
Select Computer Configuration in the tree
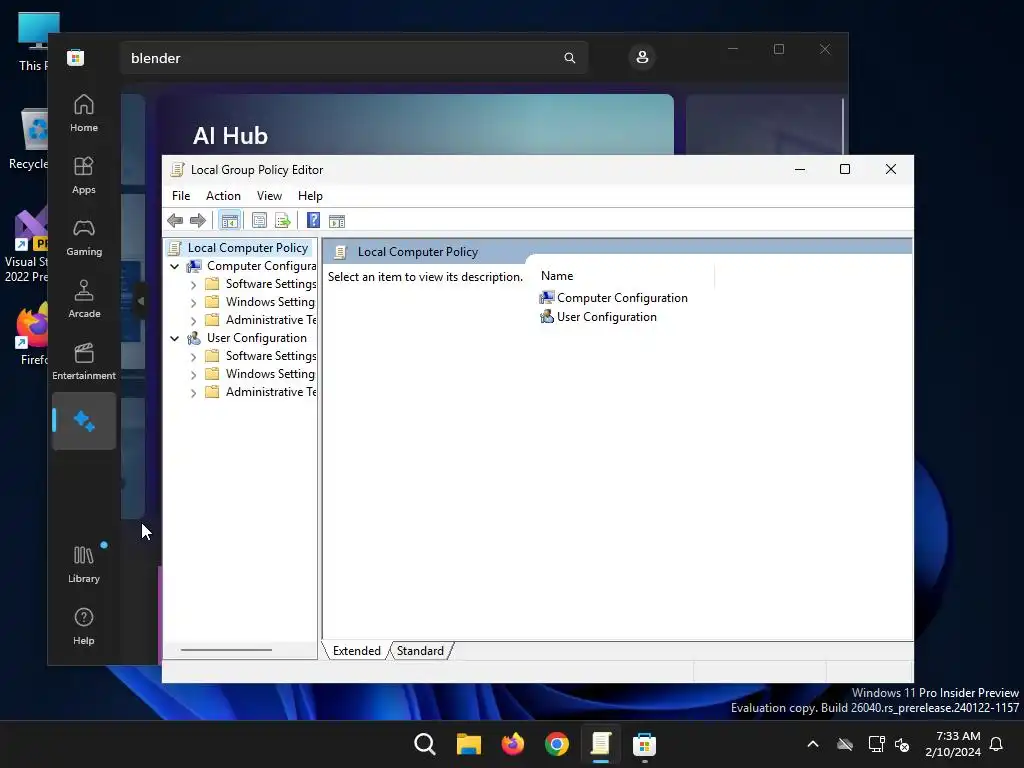261,266
